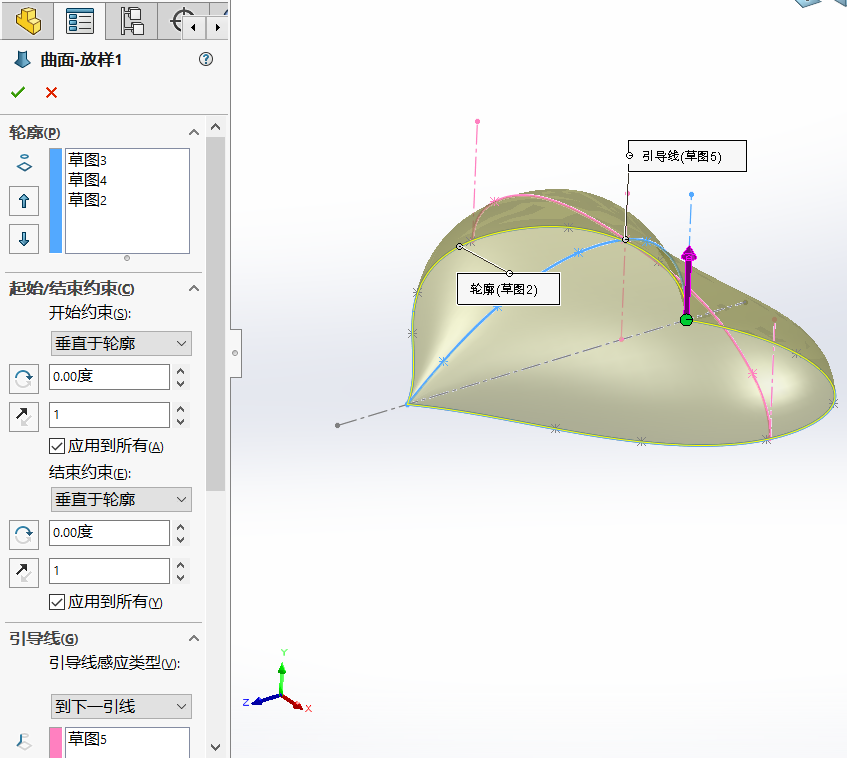Open the 结束约束 dropdown
847x758 pixels.
(x=121, y=500)
